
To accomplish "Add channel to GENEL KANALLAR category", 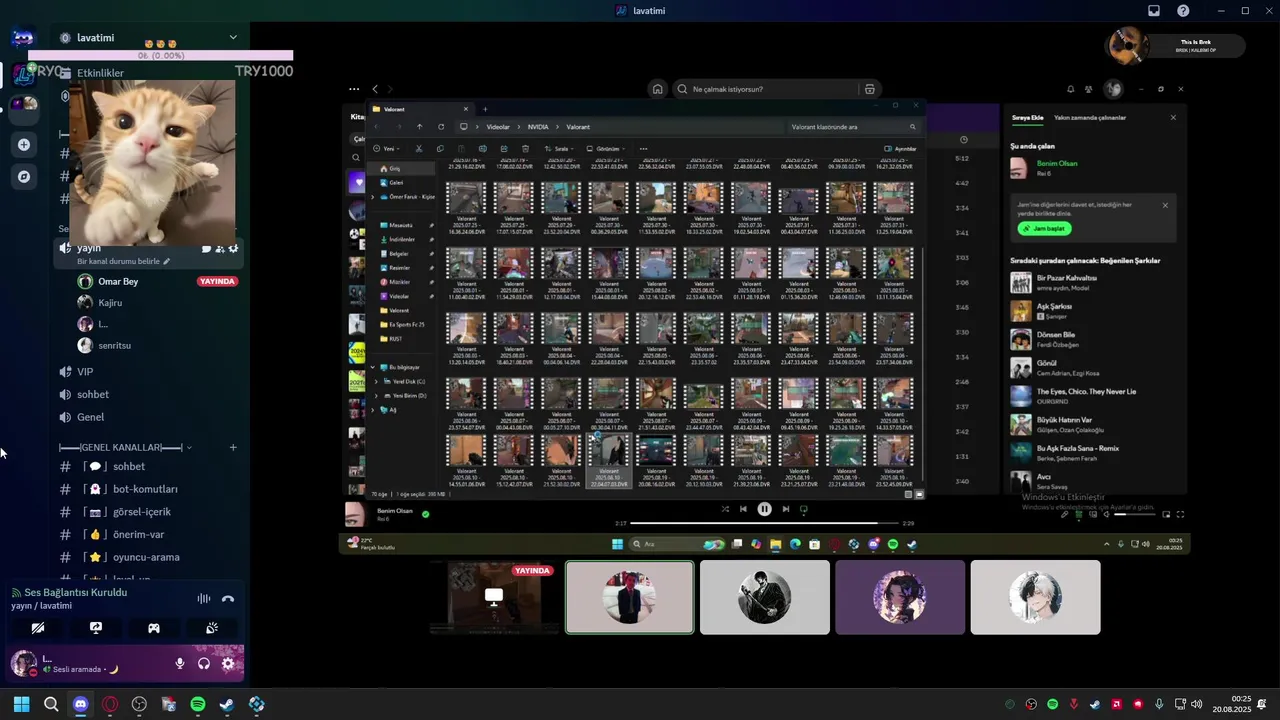I will (233, 447).
